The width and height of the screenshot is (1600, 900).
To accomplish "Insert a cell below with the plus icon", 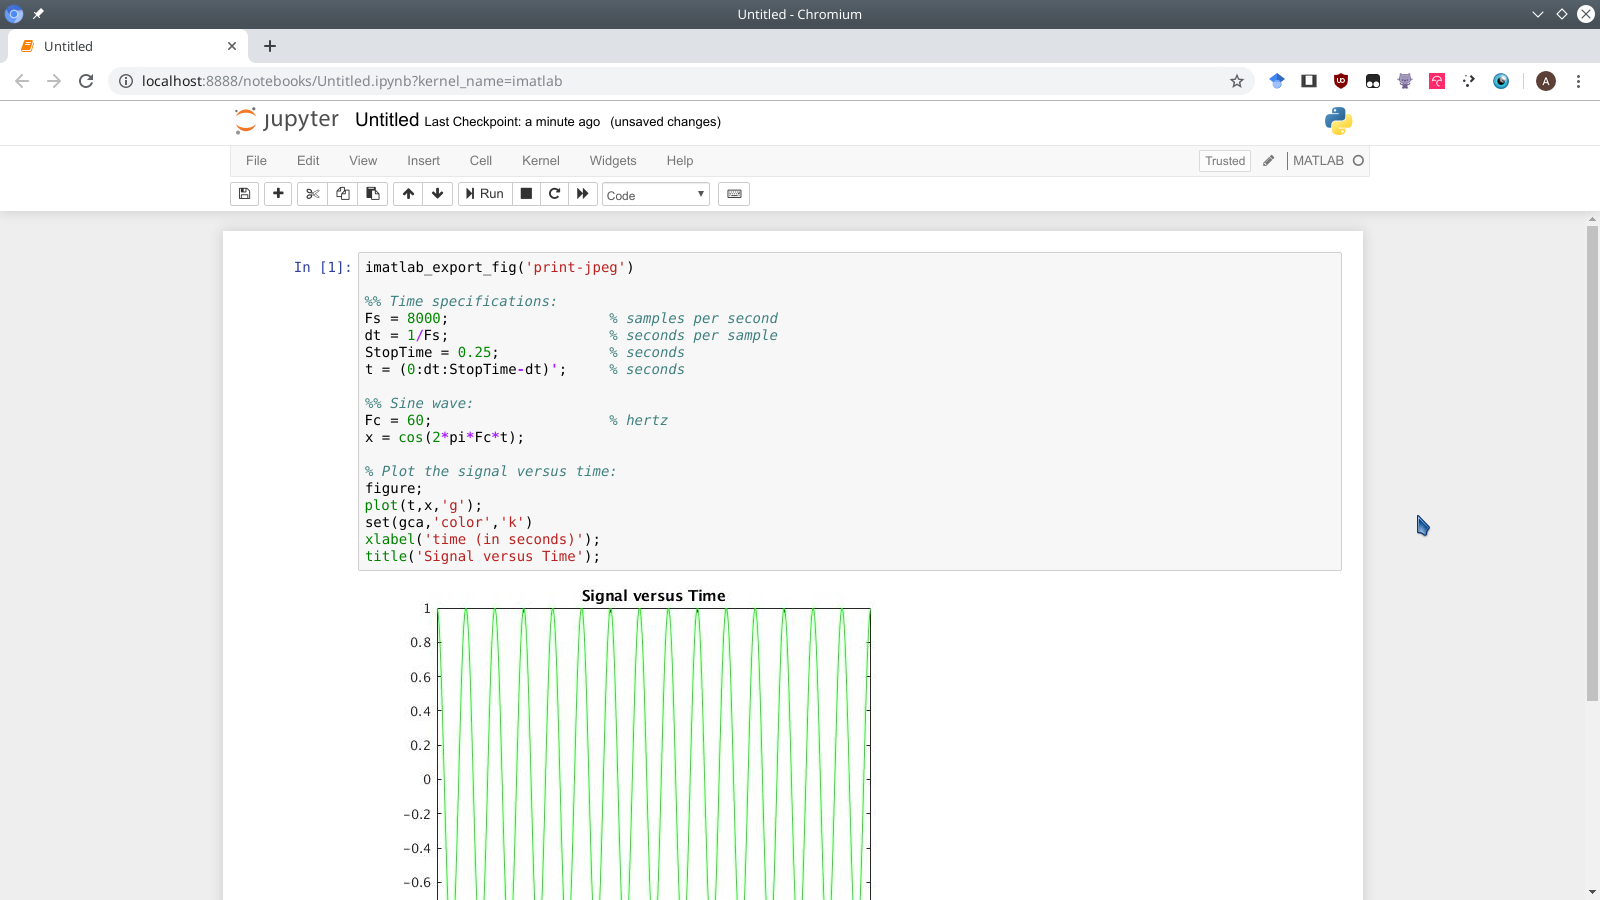I will (x=278, y=194).
